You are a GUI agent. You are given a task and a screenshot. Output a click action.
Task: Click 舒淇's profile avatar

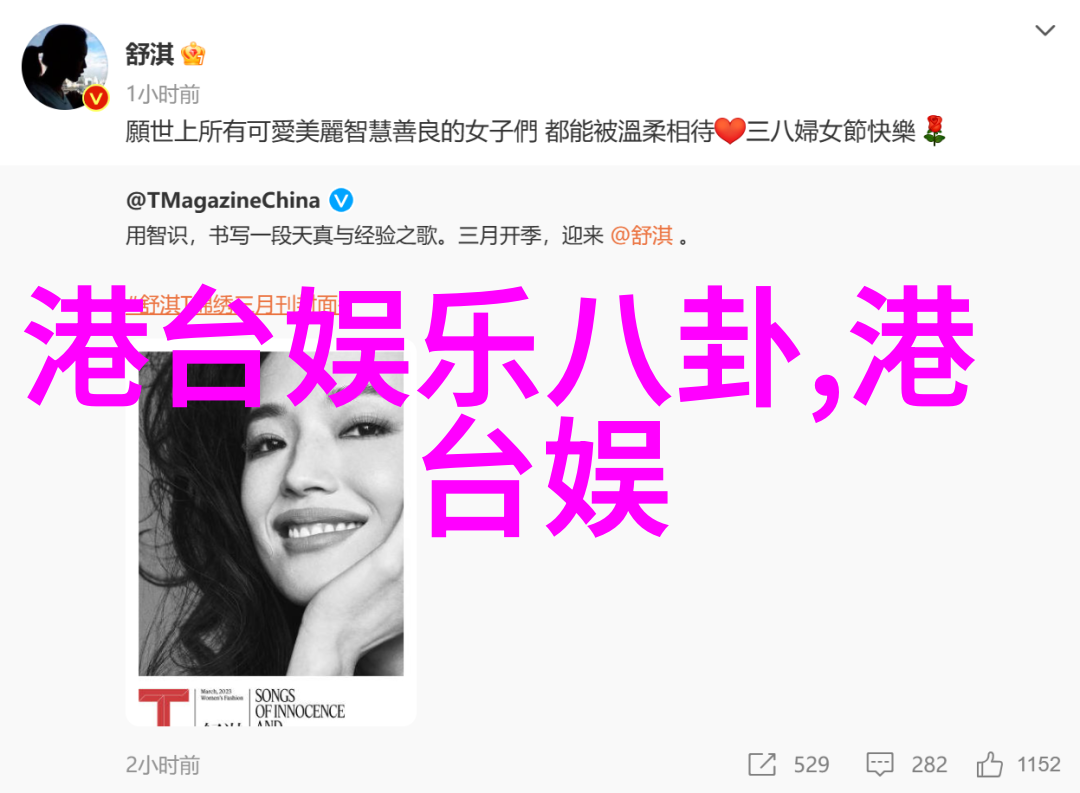65,67
